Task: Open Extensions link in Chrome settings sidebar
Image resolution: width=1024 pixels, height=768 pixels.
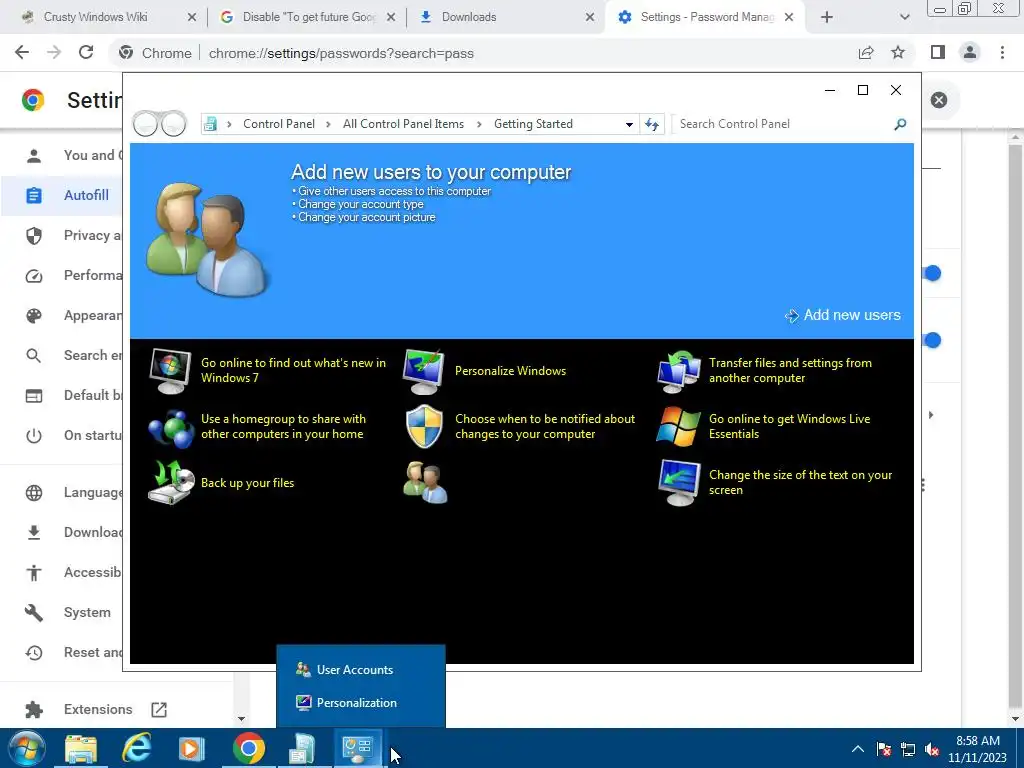Action: tap(98, 709)
